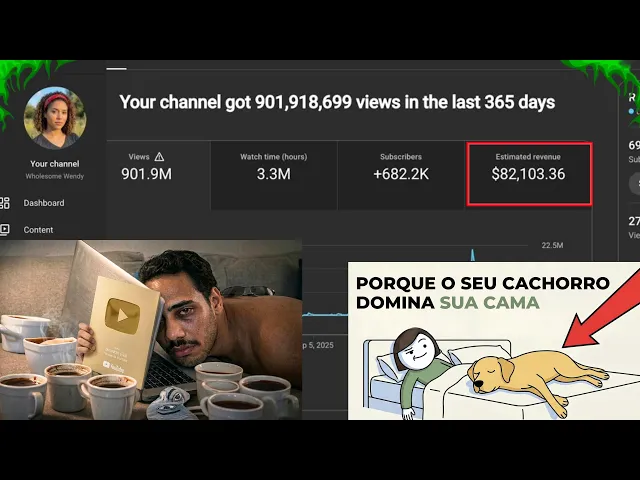Open the Content menu item
The height and width of the screenshot is (480, 640).
pos(38,230)
